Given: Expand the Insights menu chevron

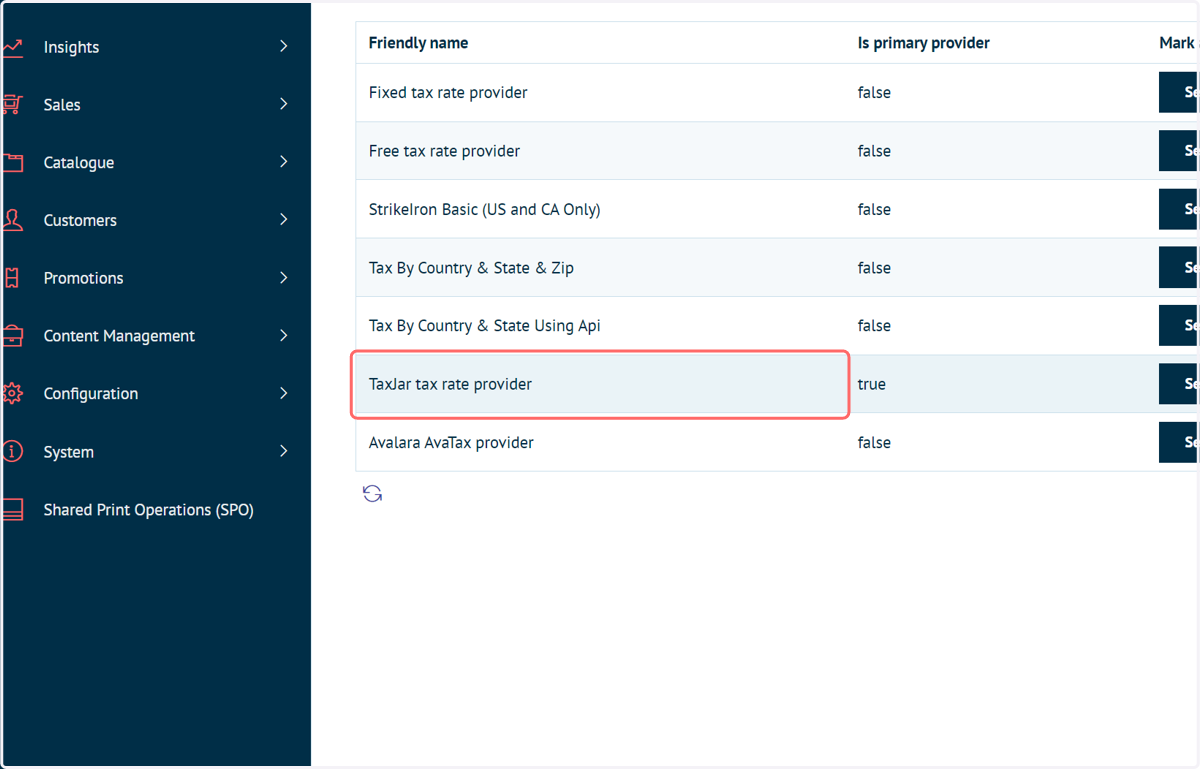Looking at the screenshot, I should tap(284, 46).
